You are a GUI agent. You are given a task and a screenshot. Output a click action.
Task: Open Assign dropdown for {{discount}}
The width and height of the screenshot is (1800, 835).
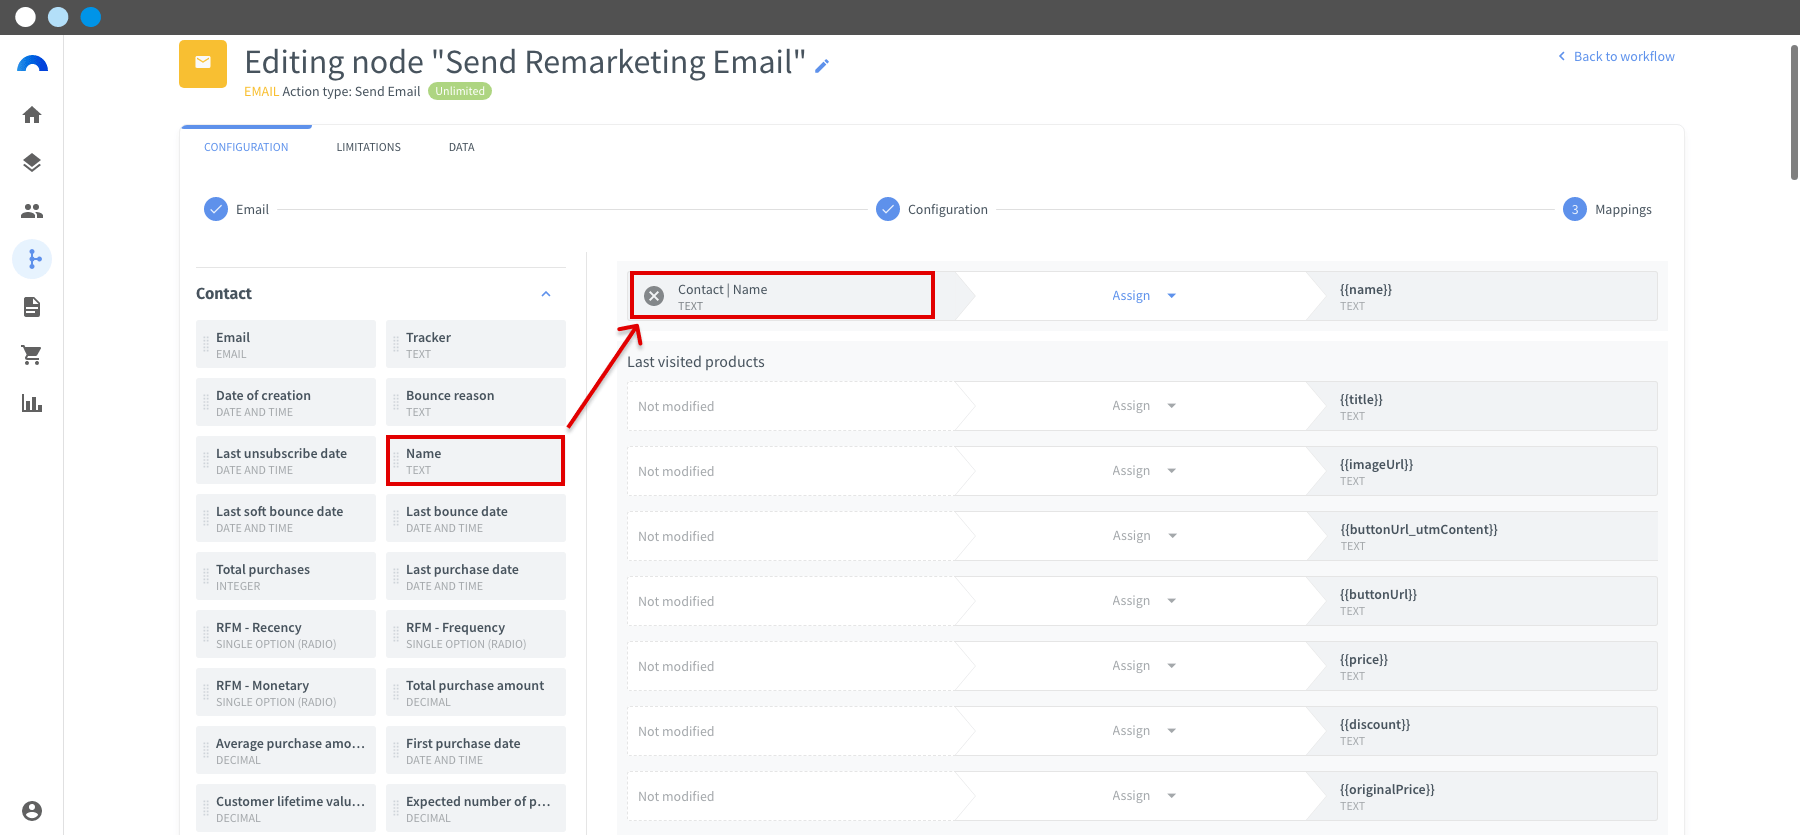1144,731
